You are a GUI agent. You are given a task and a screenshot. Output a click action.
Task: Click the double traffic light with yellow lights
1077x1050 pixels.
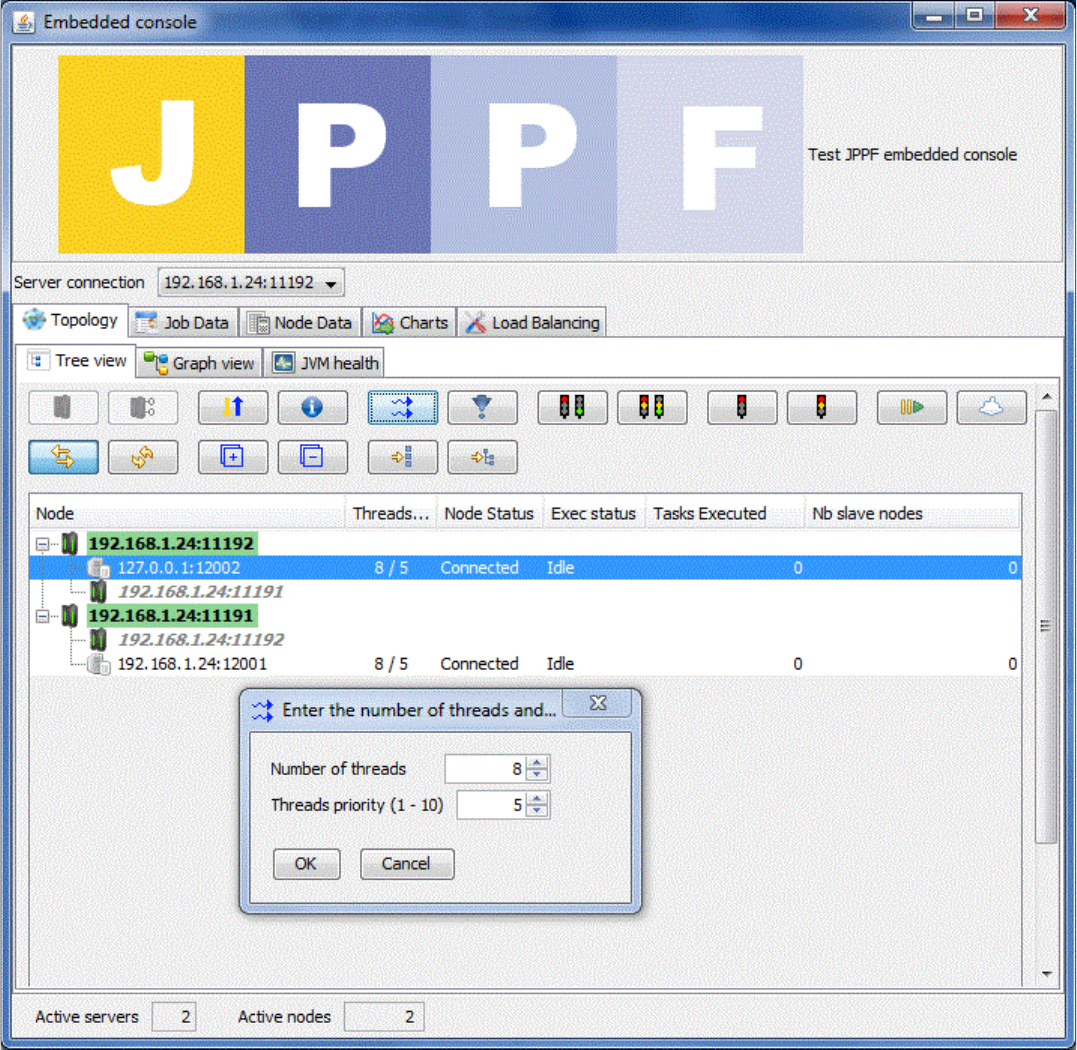(652, 408)
